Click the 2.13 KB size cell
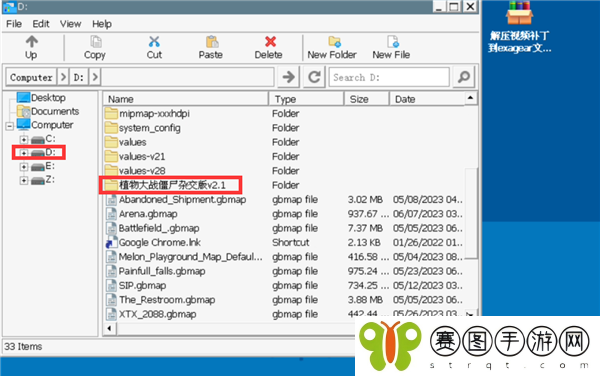 coord(364,243)
